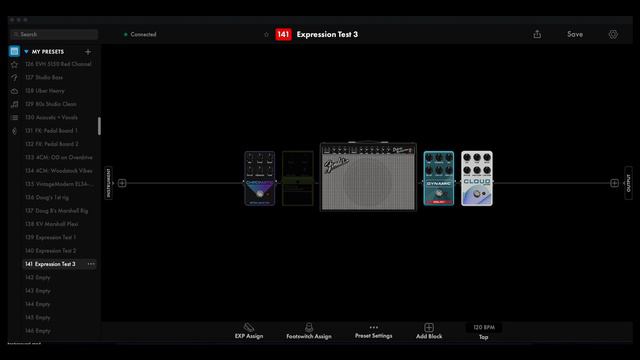Click the OUTPUT label

(x=628, y=183)
